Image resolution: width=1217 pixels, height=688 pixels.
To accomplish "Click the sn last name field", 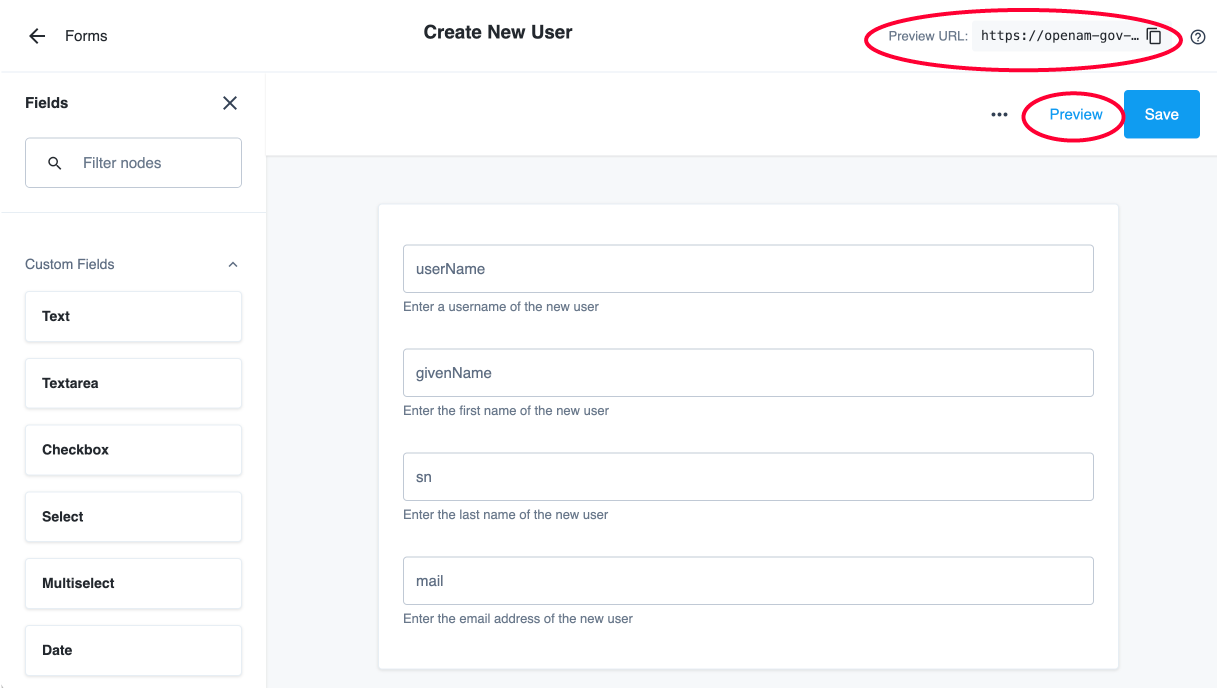I will click(x=747, y=476).
